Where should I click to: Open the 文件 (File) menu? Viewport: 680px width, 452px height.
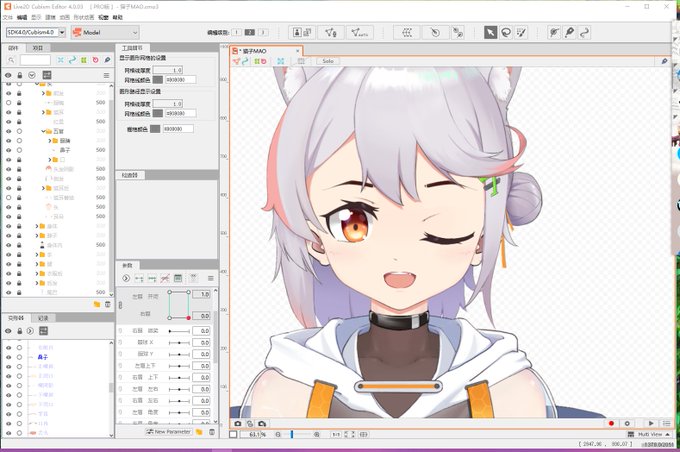[x=7, y=17]
